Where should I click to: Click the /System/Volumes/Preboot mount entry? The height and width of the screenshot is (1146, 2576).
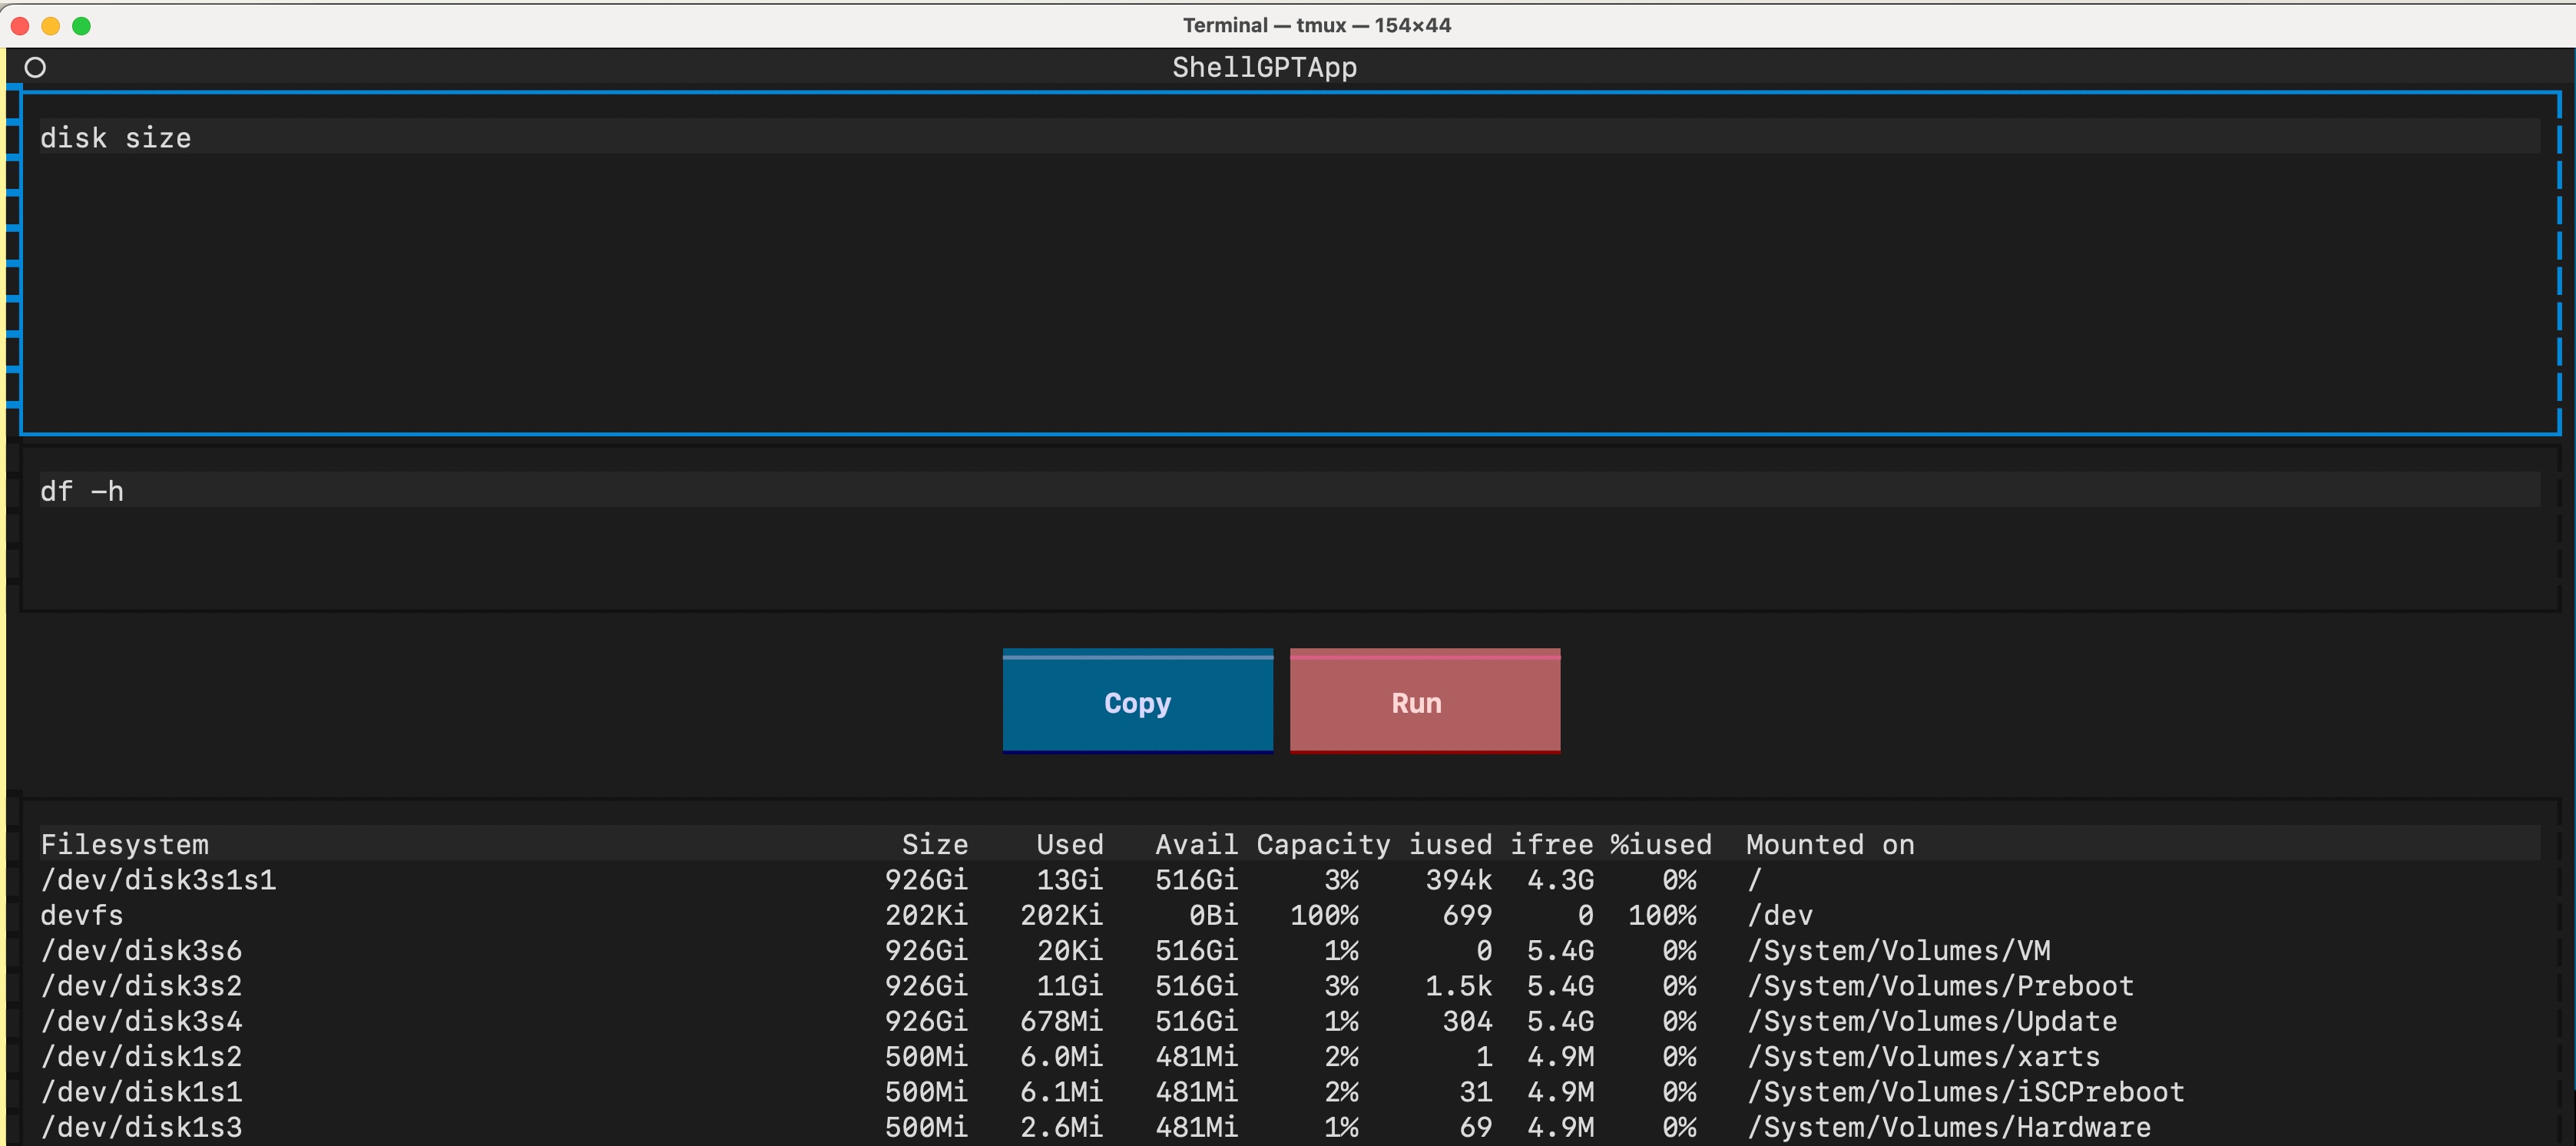pos(1940,986)
